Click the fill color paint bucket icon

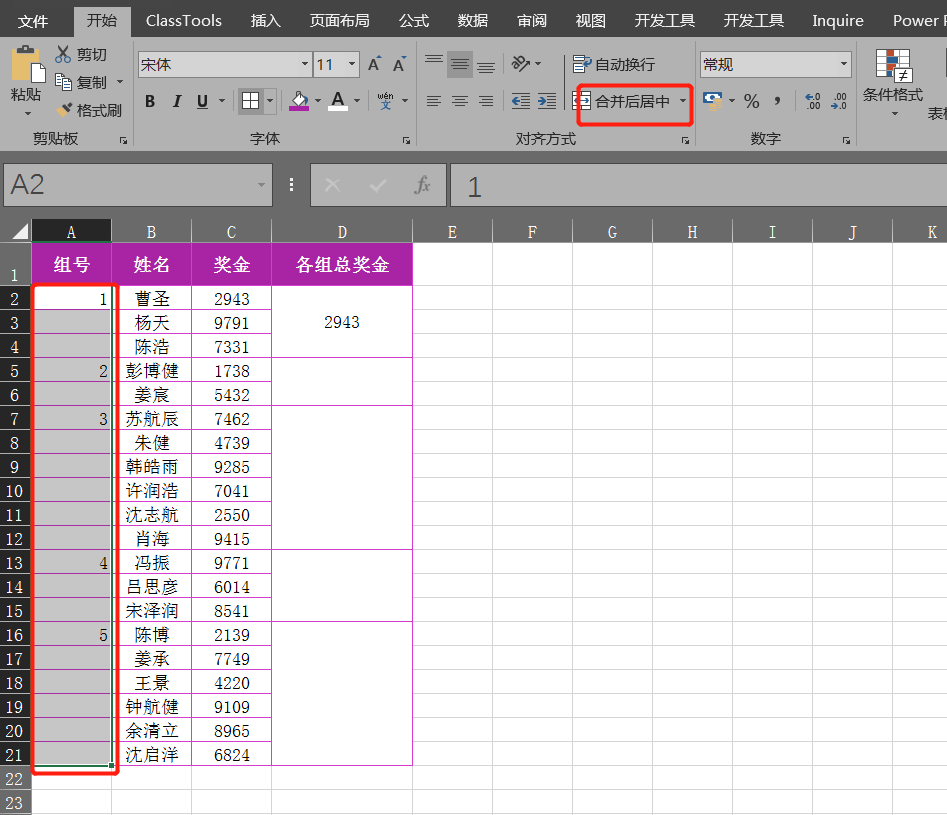[299, 101]
